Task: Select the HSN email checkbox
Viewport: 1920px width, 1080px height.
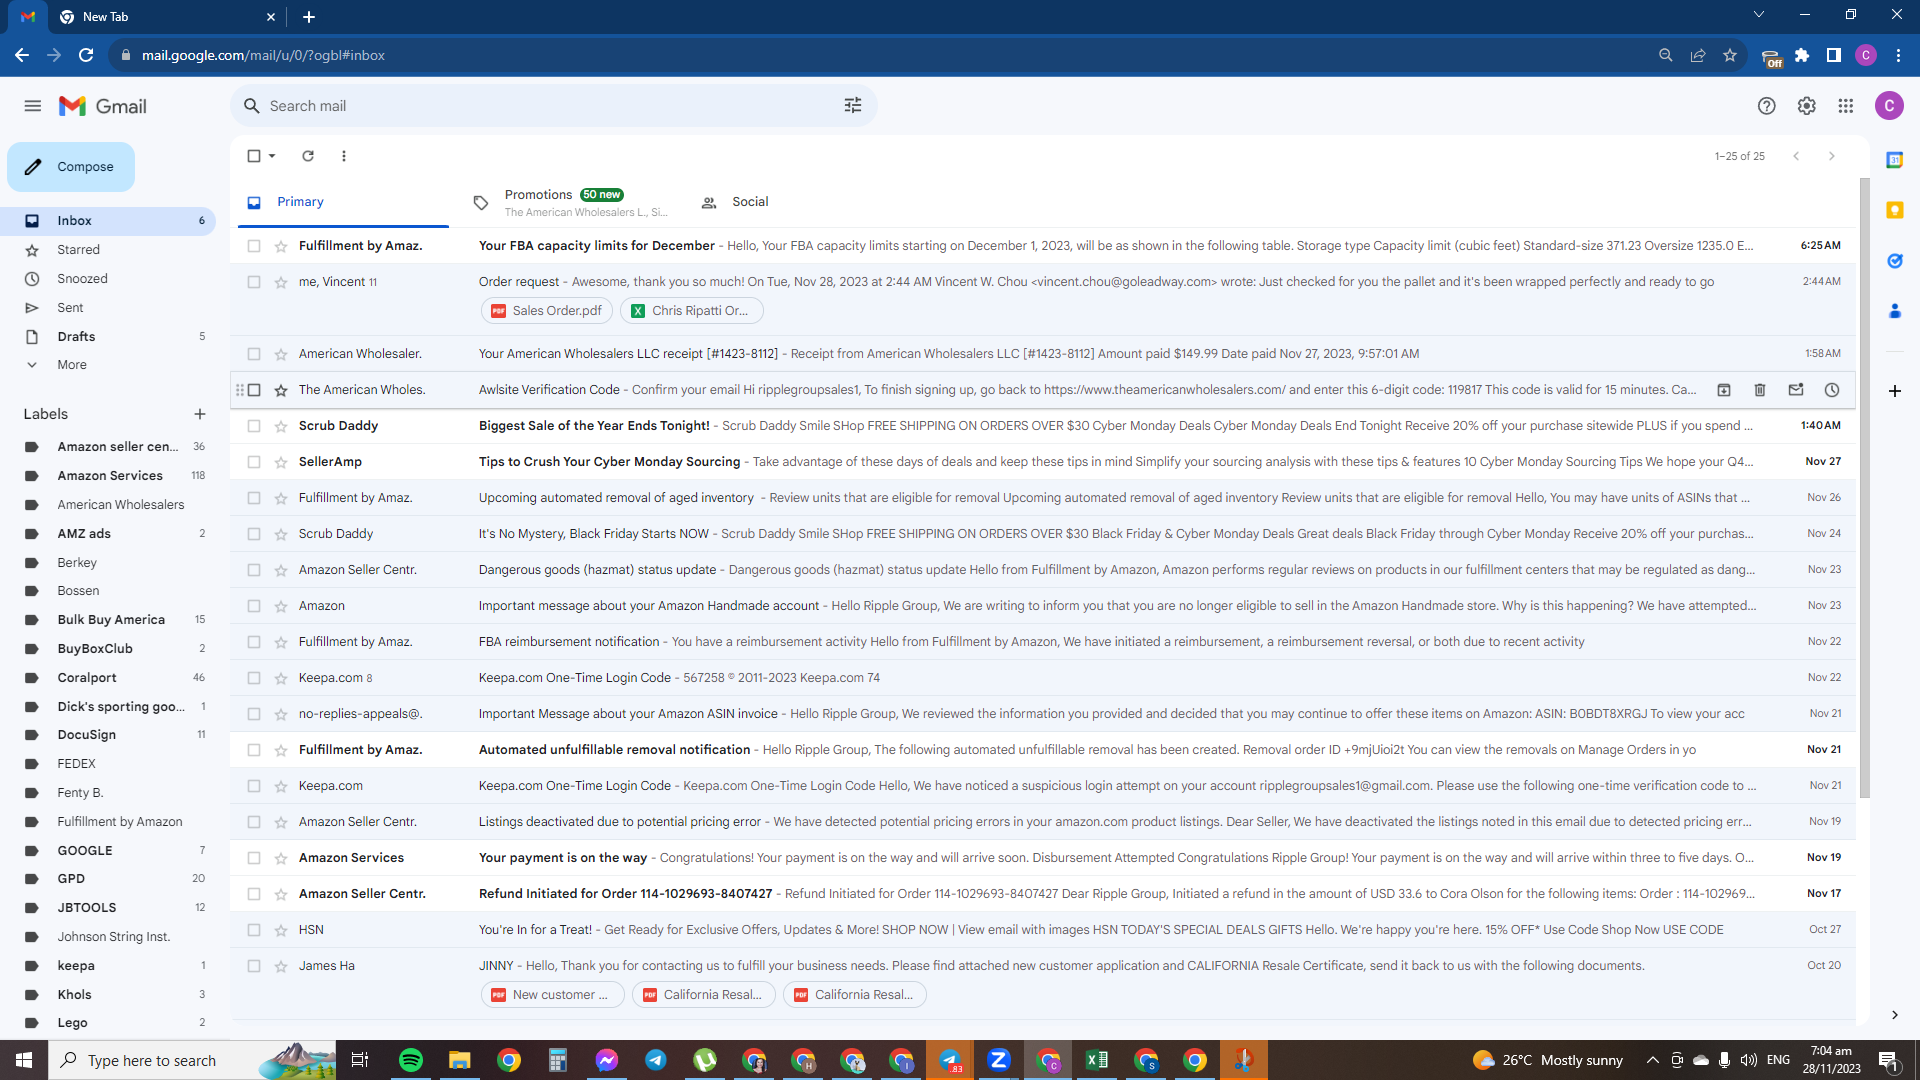Action: [254, 930]
